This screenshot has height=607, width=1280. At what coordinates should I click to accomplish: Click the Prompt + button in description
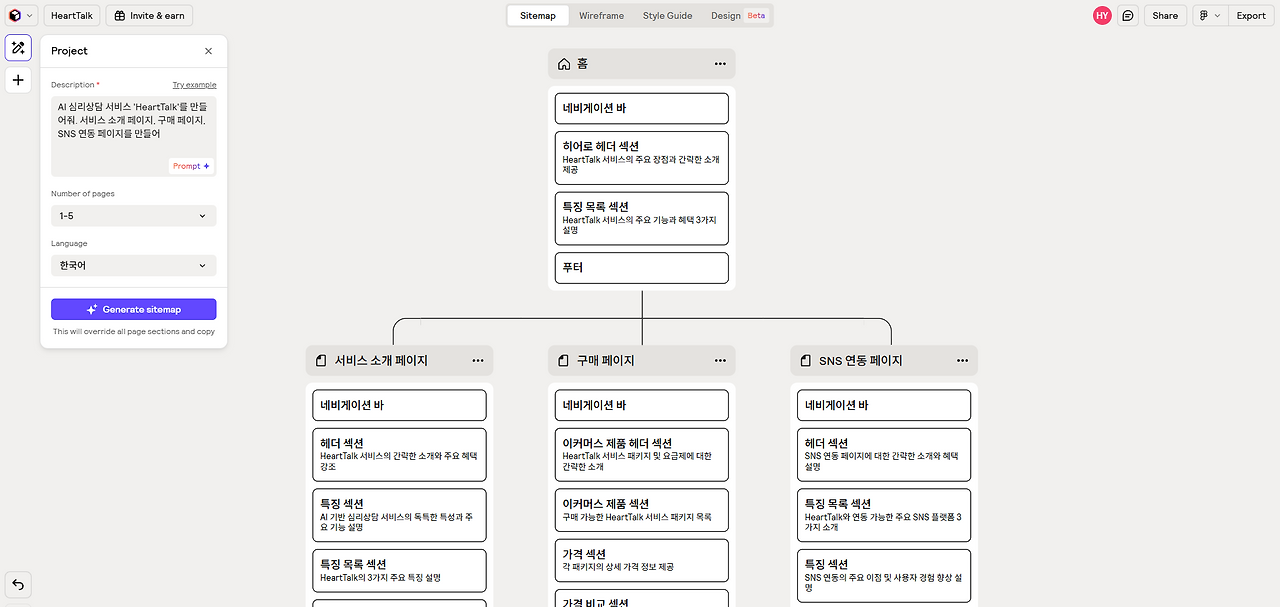tap(191, 166)
